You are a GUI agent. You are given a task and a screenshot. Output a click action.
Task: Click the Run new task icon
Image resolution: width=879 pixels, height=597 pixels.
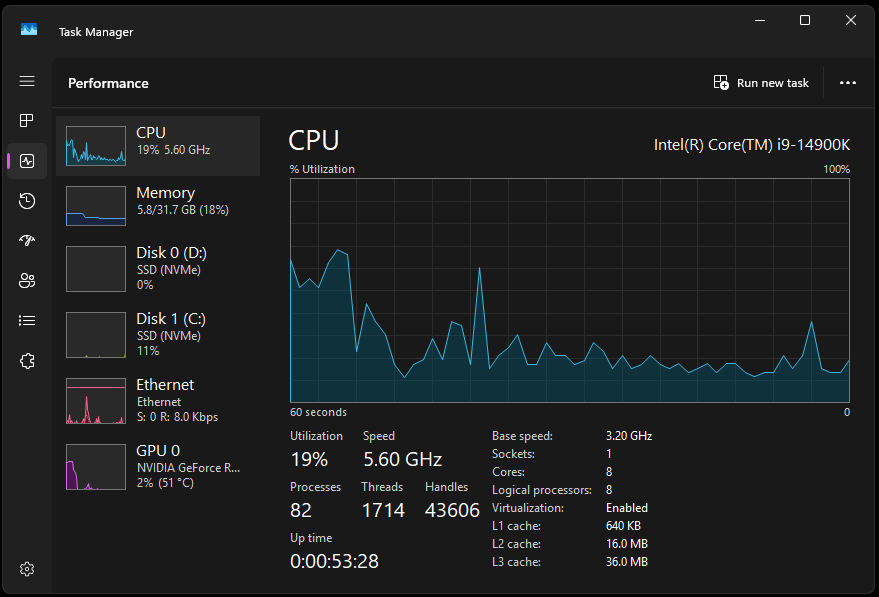click(721, 82)
